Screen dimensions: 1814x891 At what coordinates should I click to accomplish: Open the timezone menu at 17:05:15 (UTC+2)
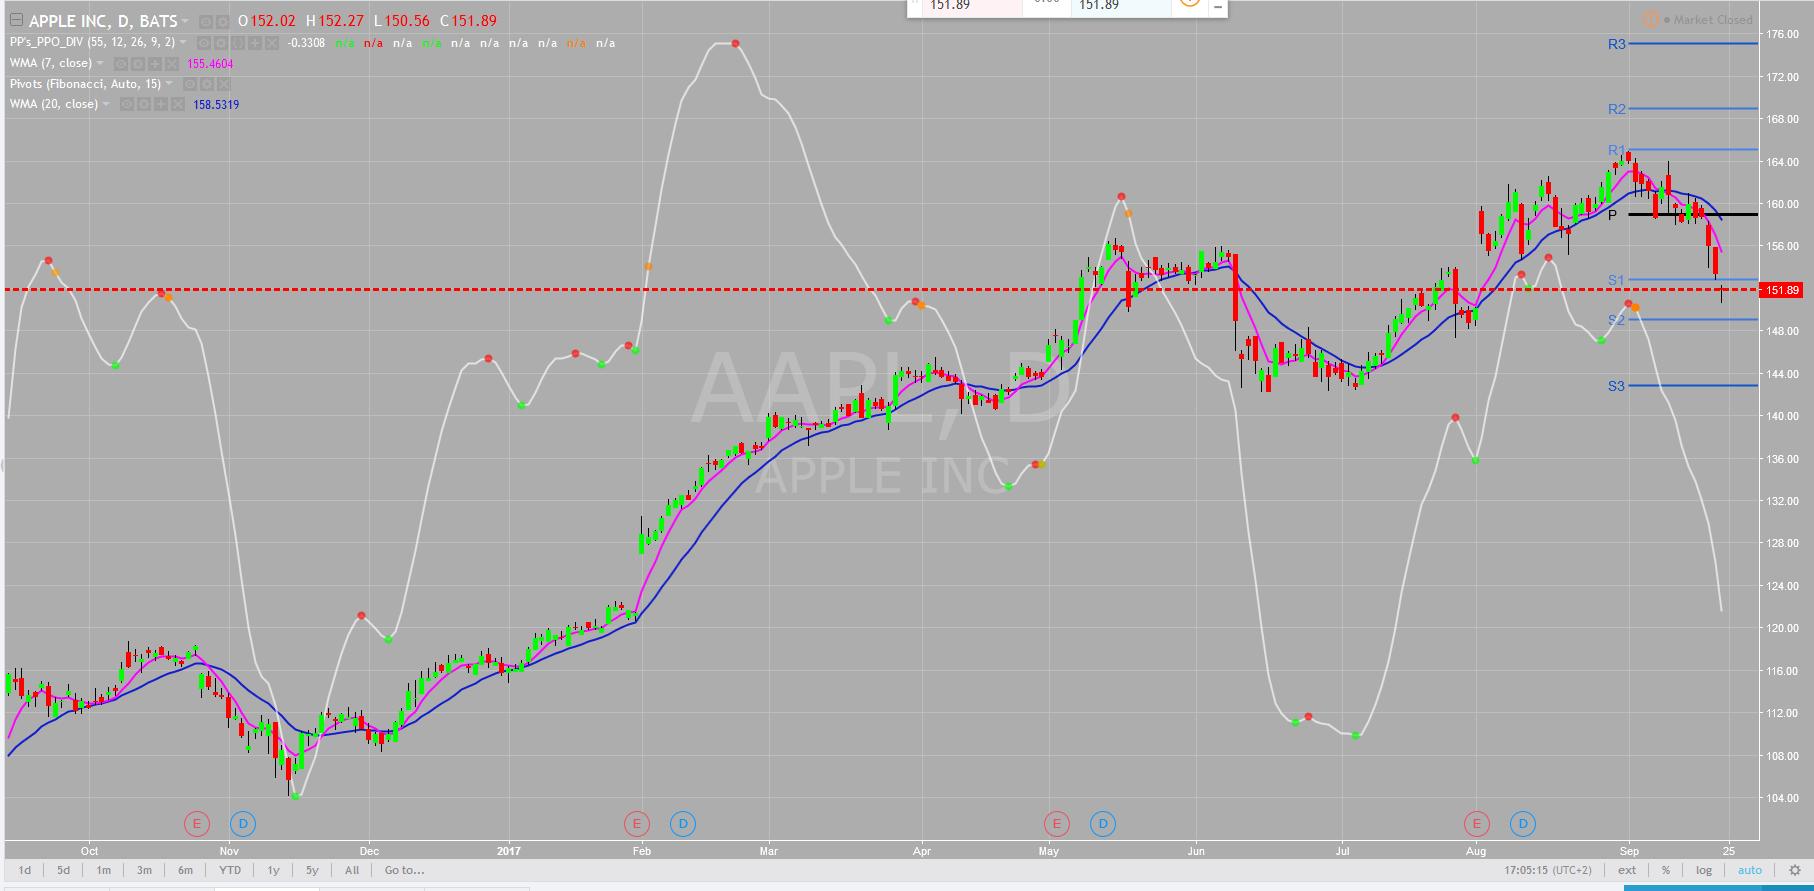click(1547, 870)
